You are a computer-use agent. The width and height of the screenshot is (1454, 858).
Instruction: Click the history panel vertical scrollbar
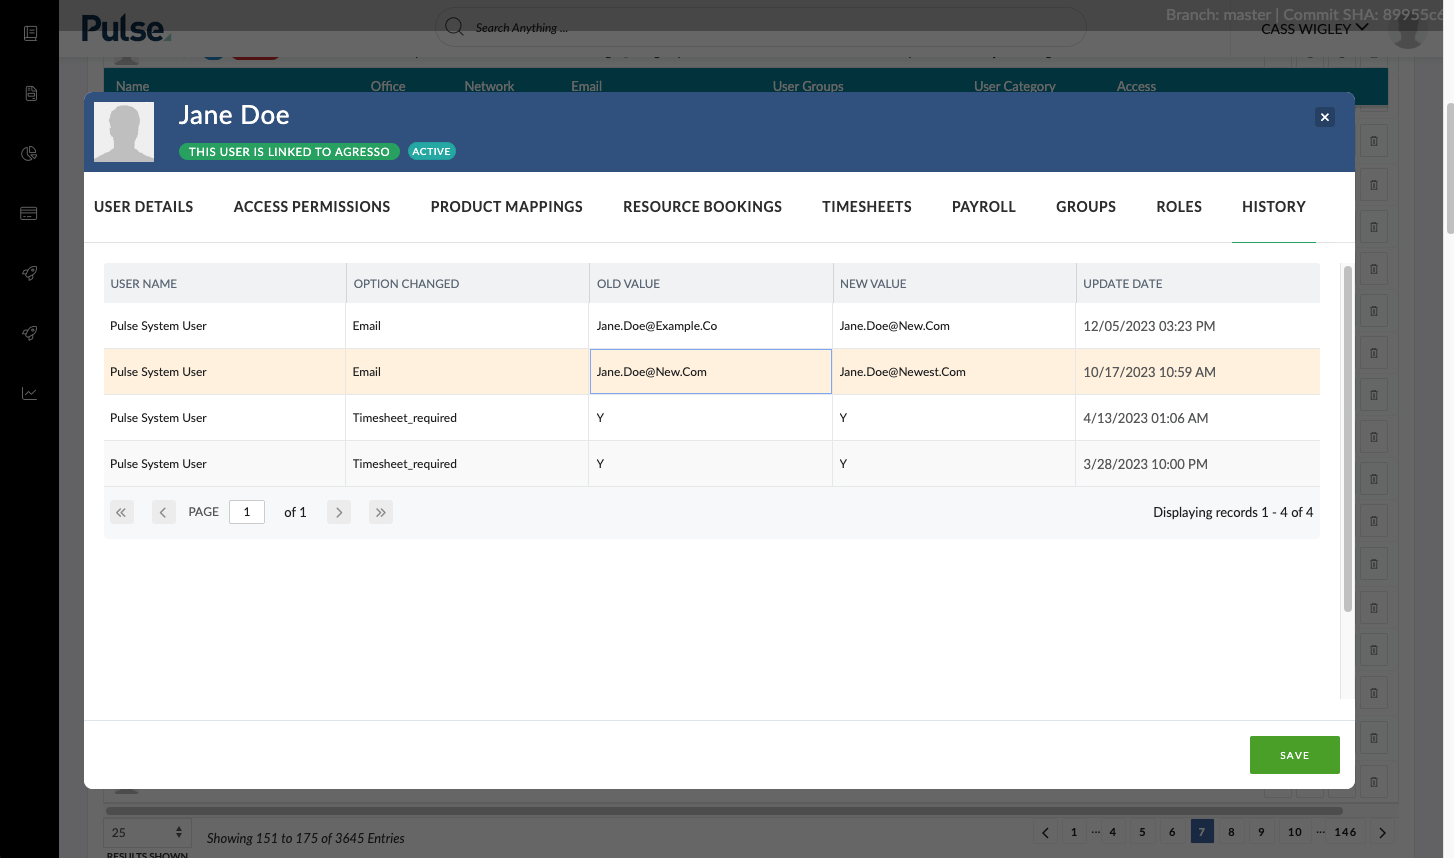point(1347,438)
